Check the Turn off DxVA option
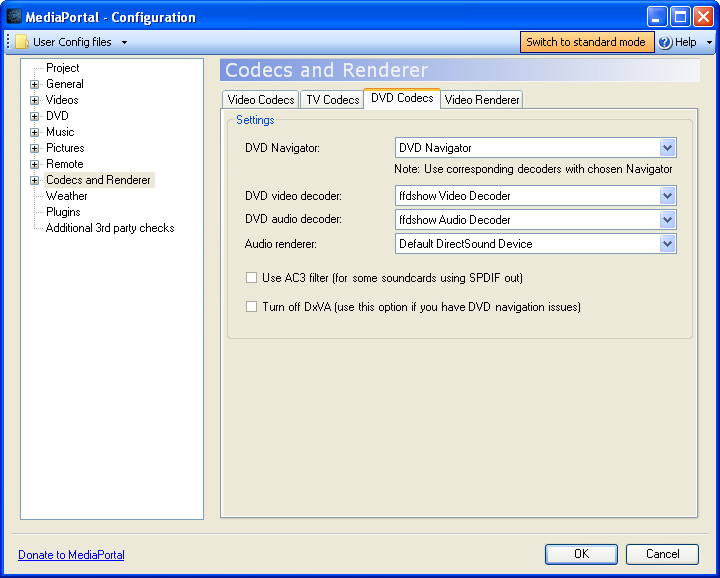 pyautogui.click(x=252, y=307)
